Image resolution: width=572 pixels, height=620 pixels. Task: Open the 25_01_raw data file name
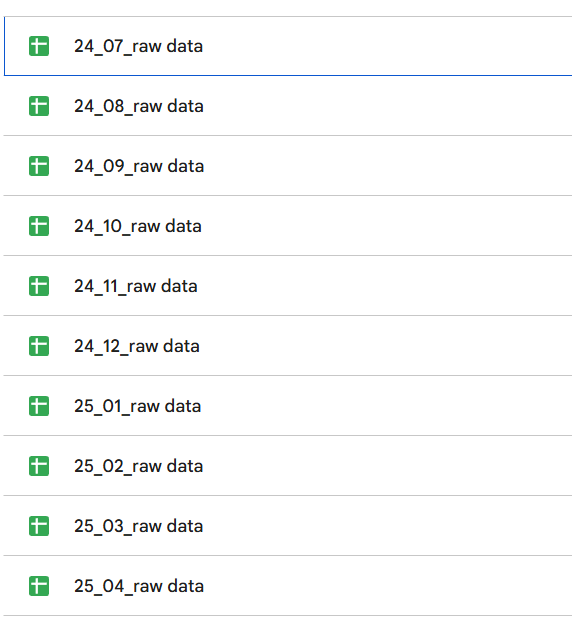pyautogui.click(x=138, y=406)
